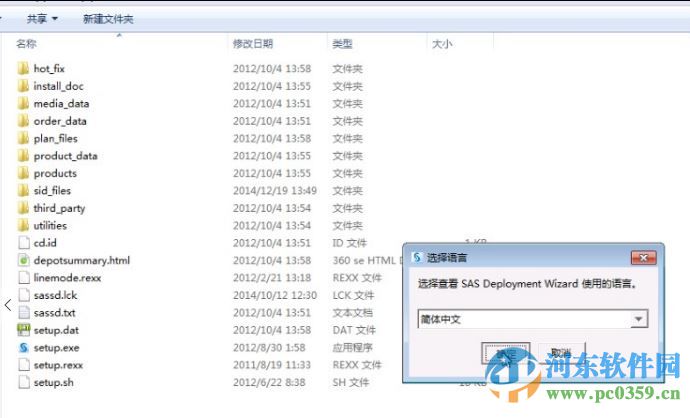Screen dimensions: 690x418
Task: Click the date 2014/10/12 12:30
Action: [275, 295]
